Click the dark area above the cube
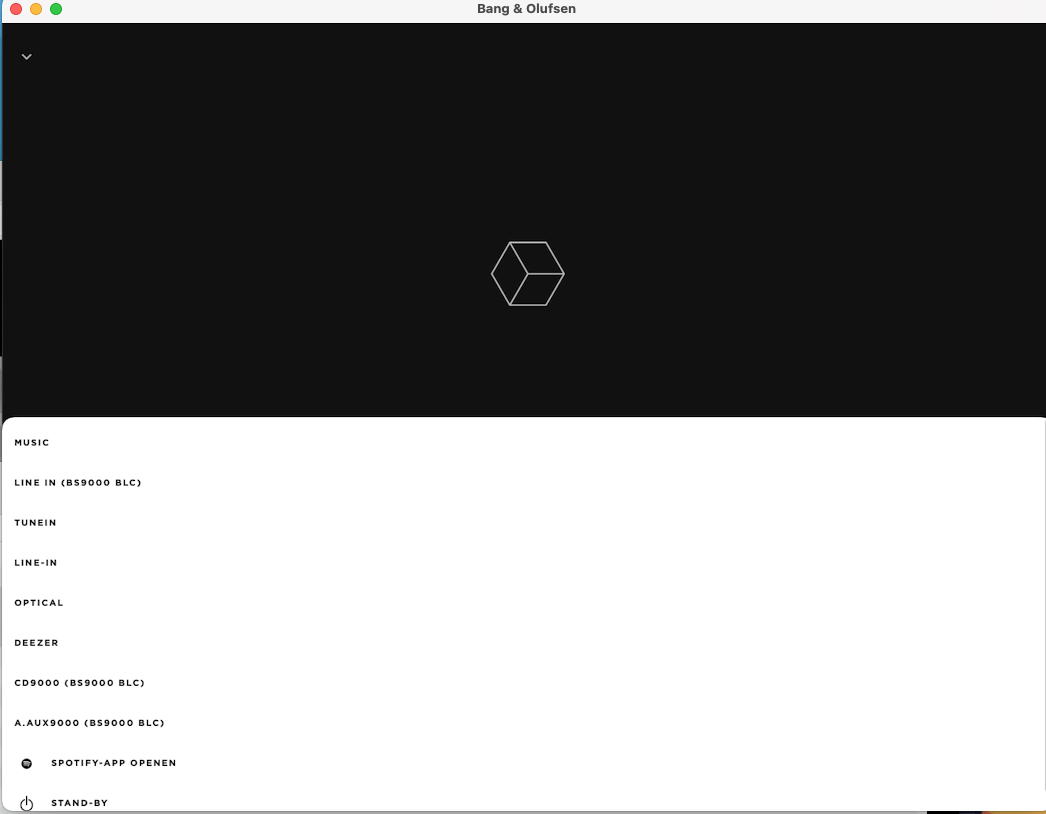This screenshot has height=814, width=1046. 528,140
